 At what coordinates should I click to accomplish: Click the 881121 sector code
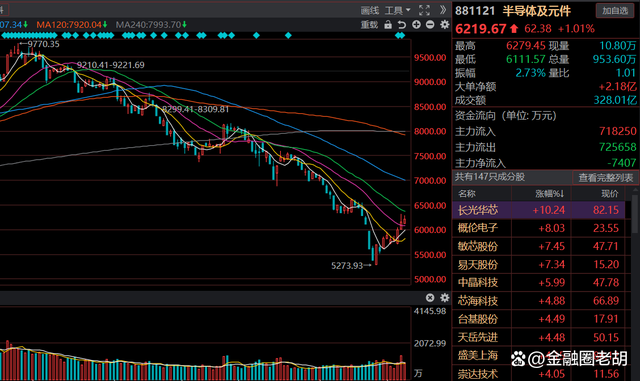click(475, 11)
